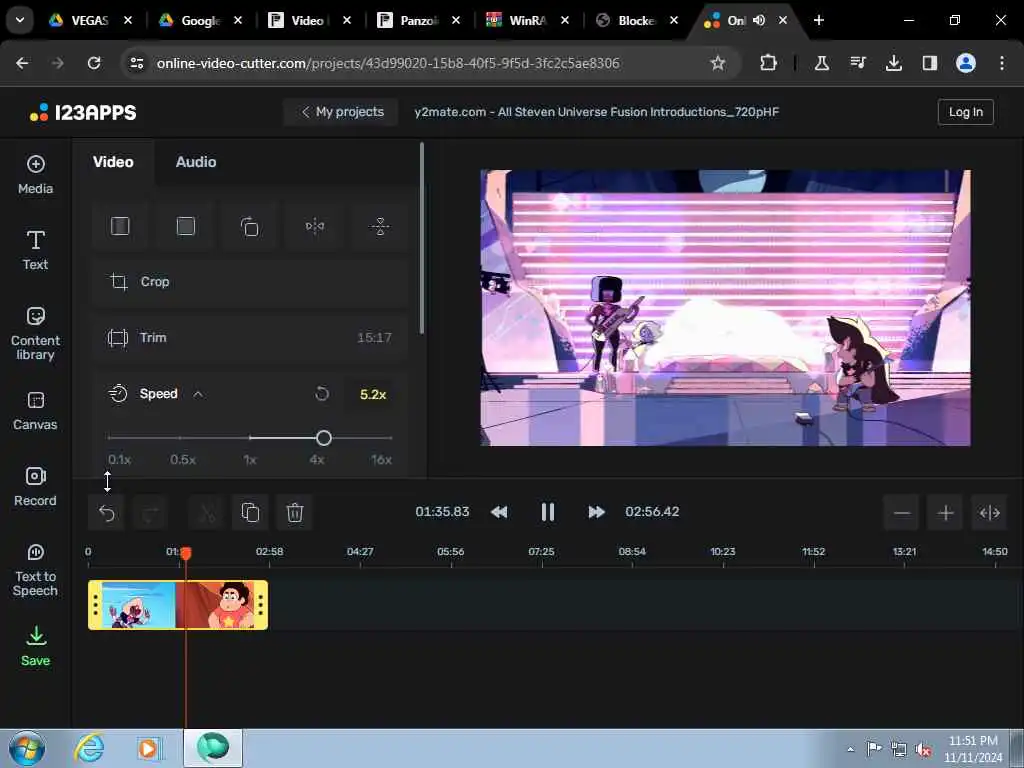Click the orange playhead marker
The height and width of the screenshot is (768, 1024).
186,553
